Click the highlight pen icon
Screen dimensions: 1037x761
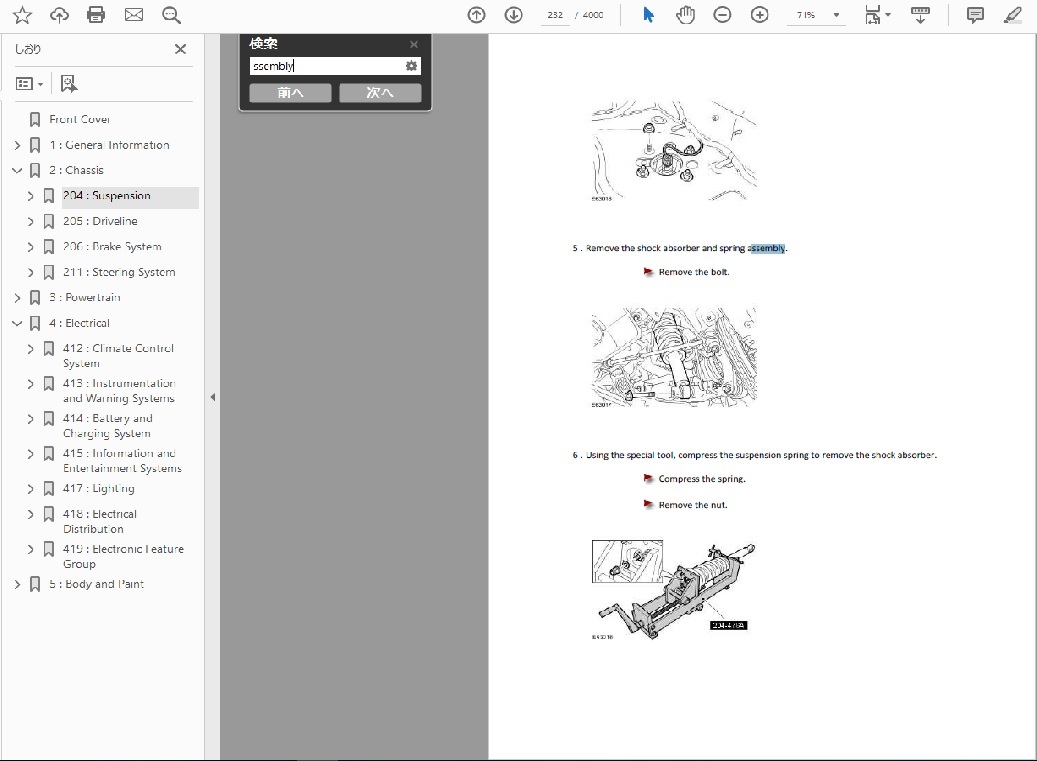point(1013,15)
